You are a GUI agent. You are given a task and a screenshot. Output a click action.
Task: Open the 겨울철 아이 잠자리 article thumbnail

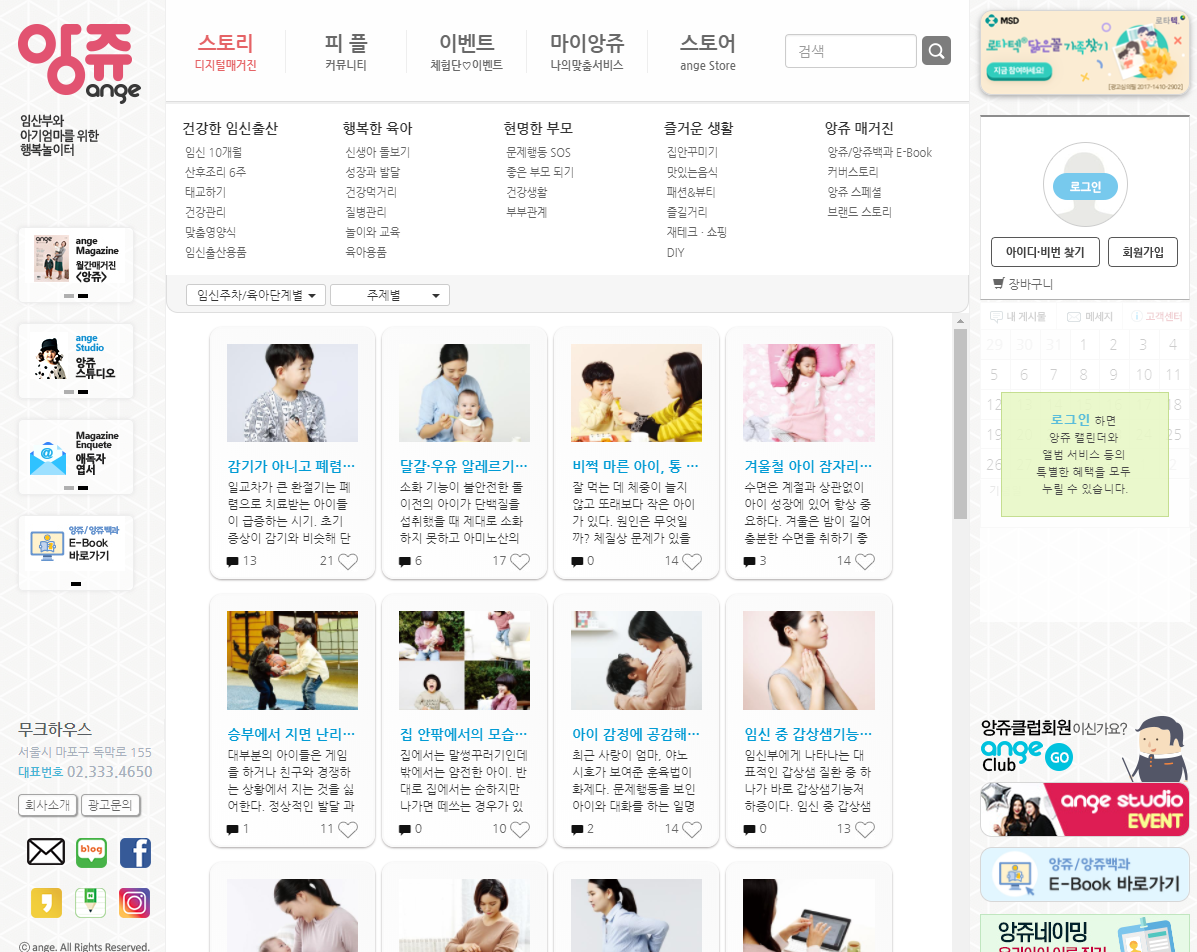(809, 393)
